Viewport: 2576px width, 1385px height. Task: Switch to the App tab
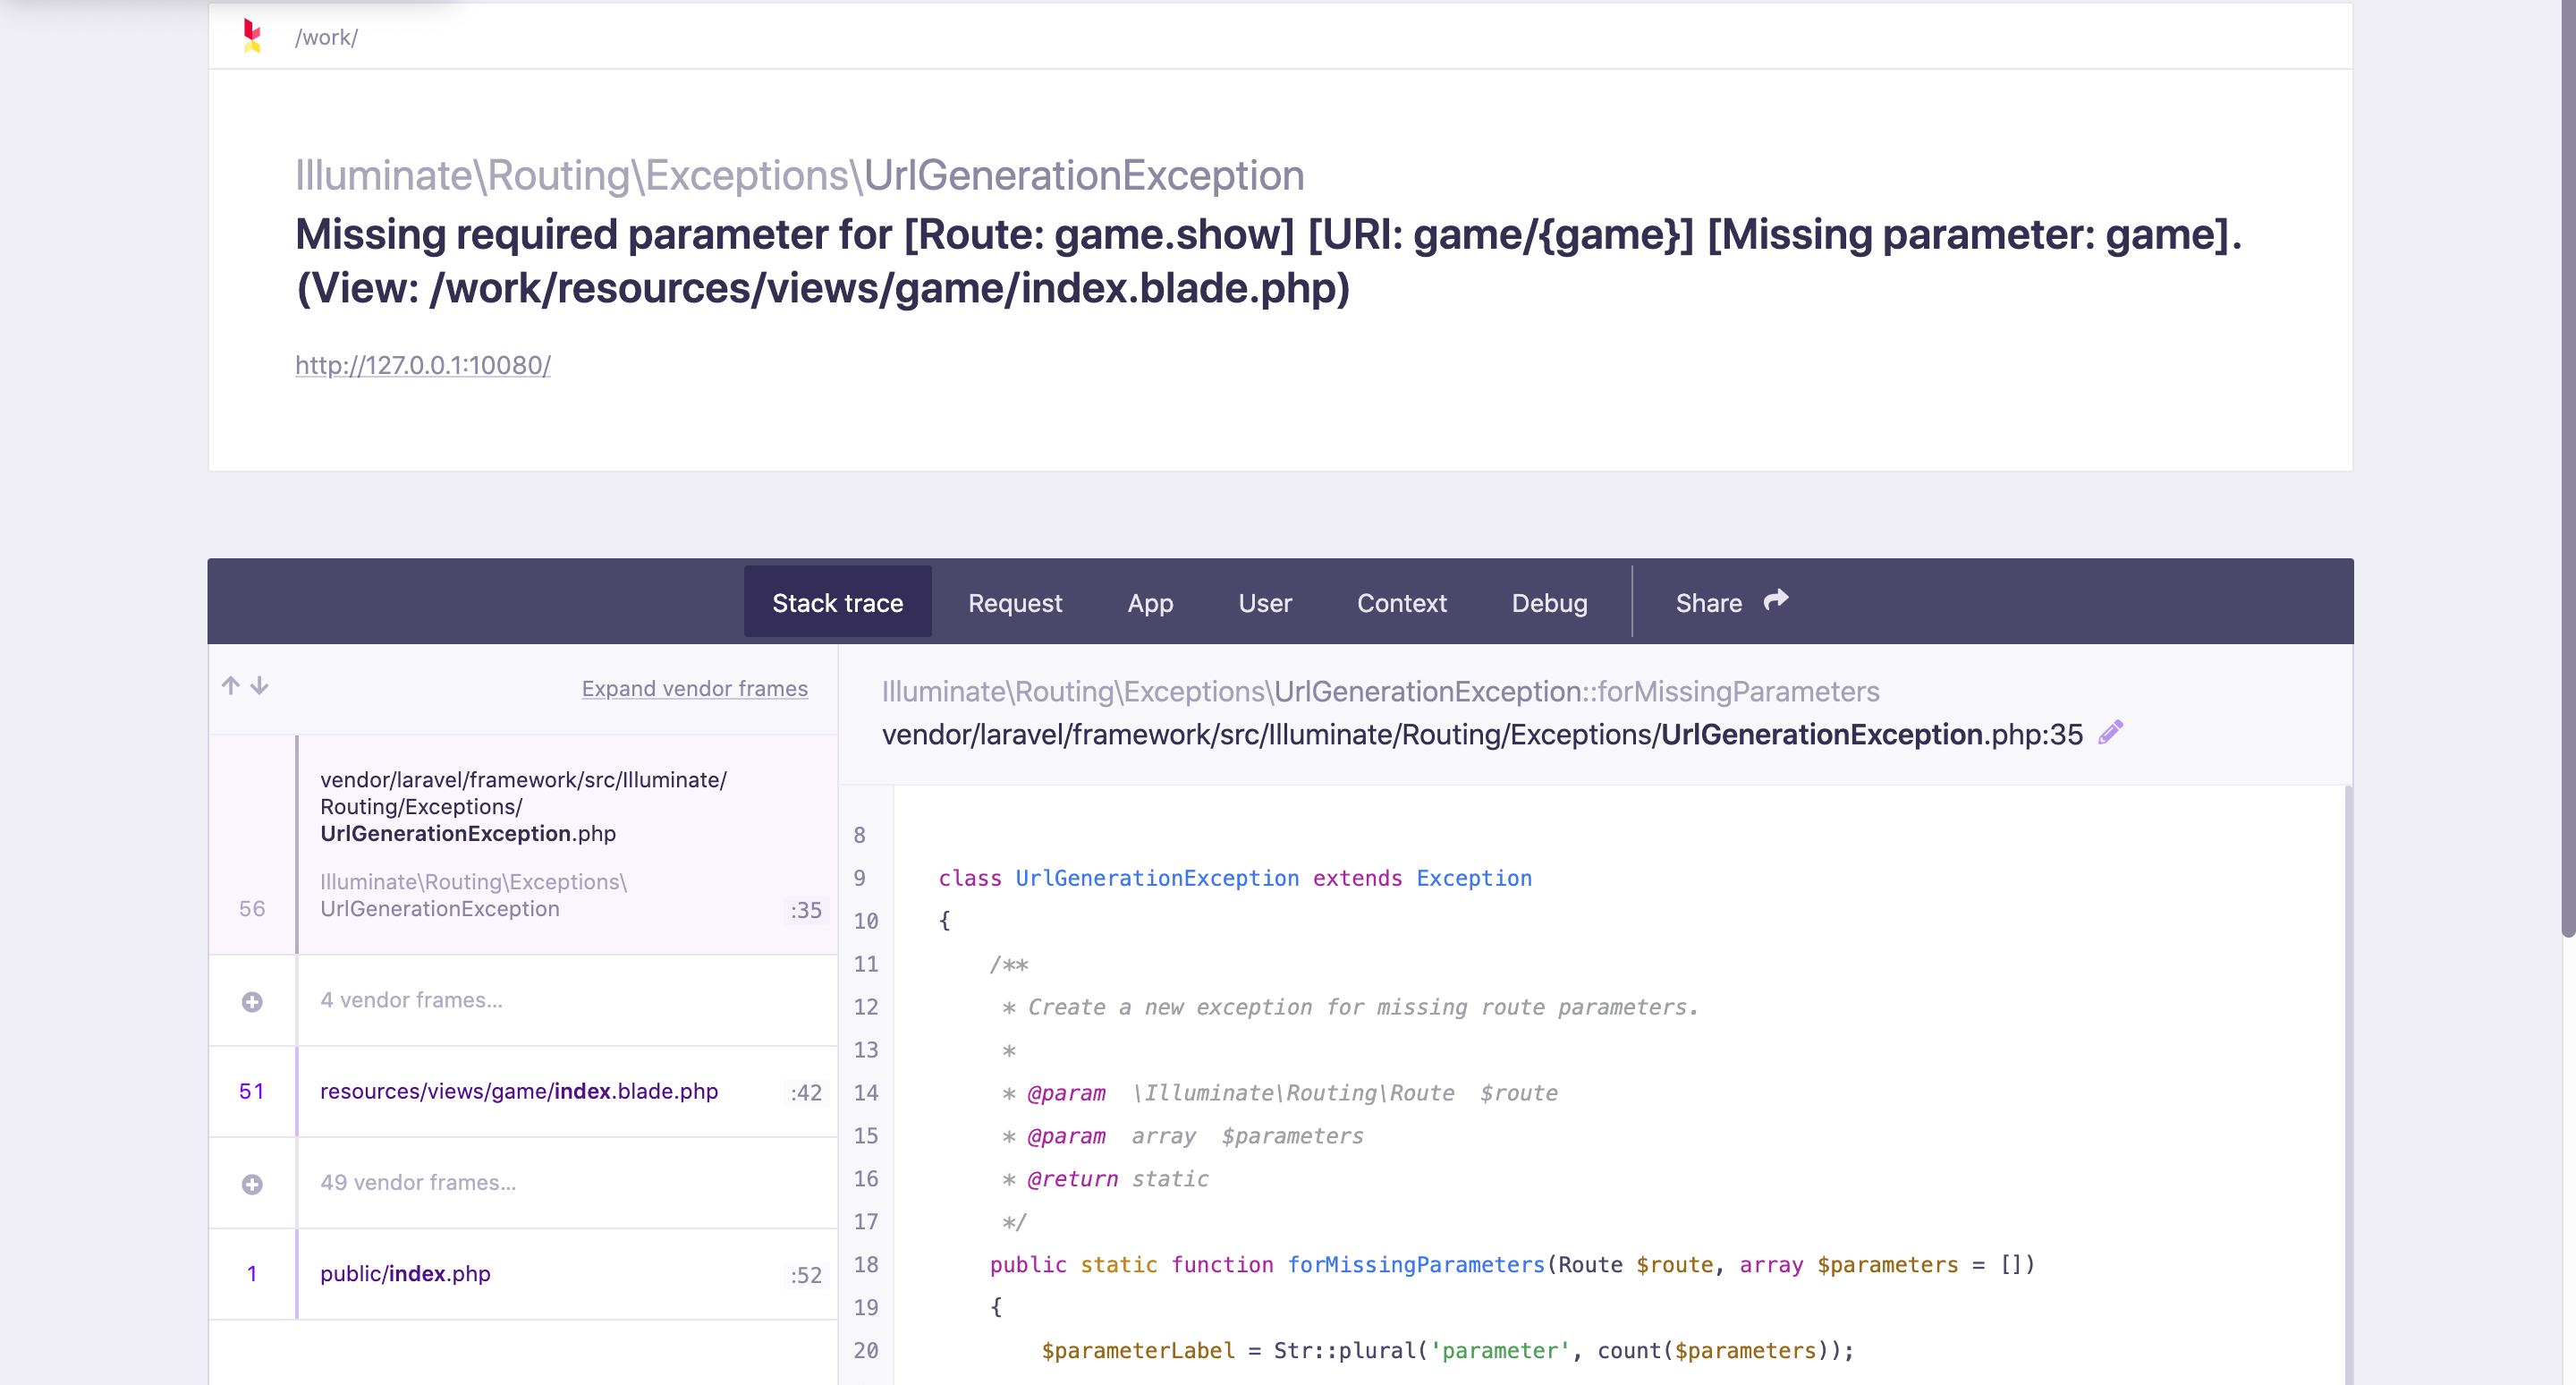click(x=1150, y=602)
